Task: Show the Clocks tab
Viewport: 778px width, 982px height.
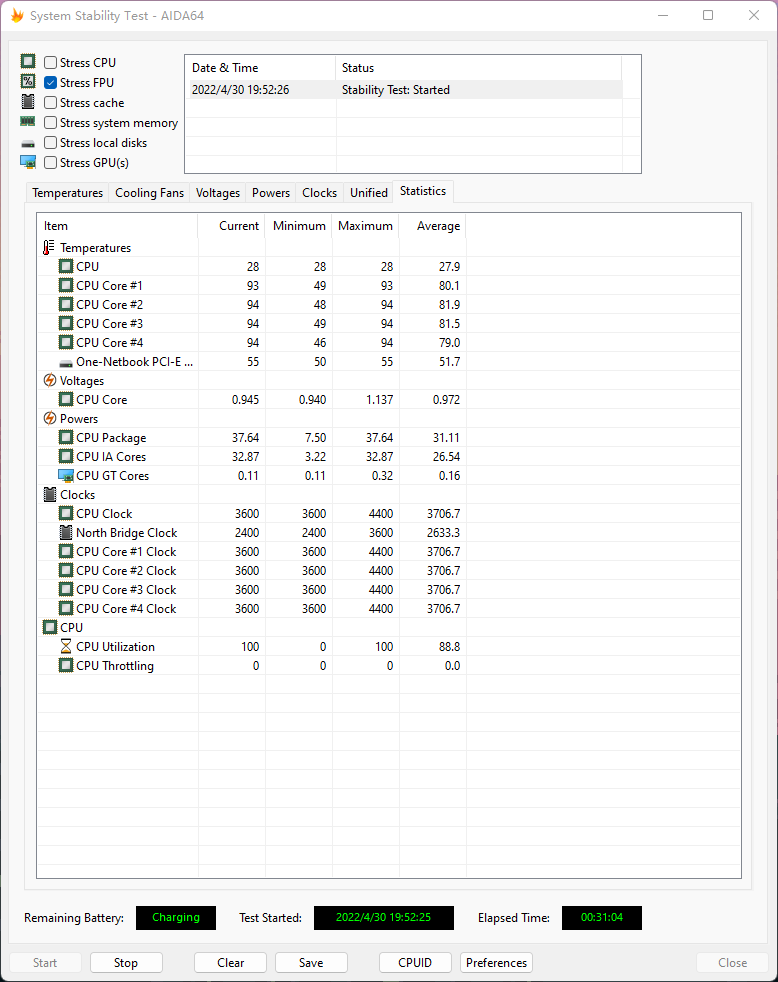Action: [x=319, y=193]
